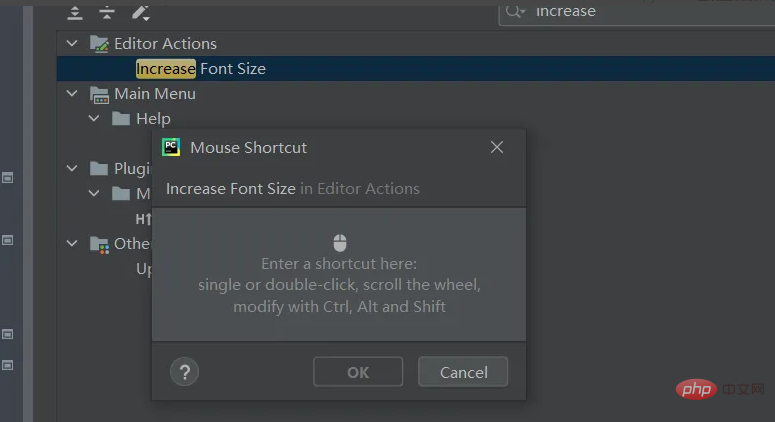The width and height of the screenshot is (775, 422).
Task: Click the Plugins folder icon
Action: tap(99, 169)
